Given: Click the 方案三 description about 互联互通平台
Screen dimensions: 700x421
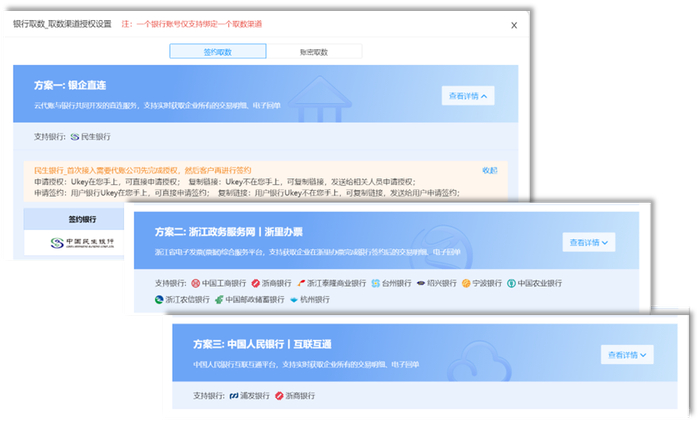Looking at the screenshot, I should point(306,365).
